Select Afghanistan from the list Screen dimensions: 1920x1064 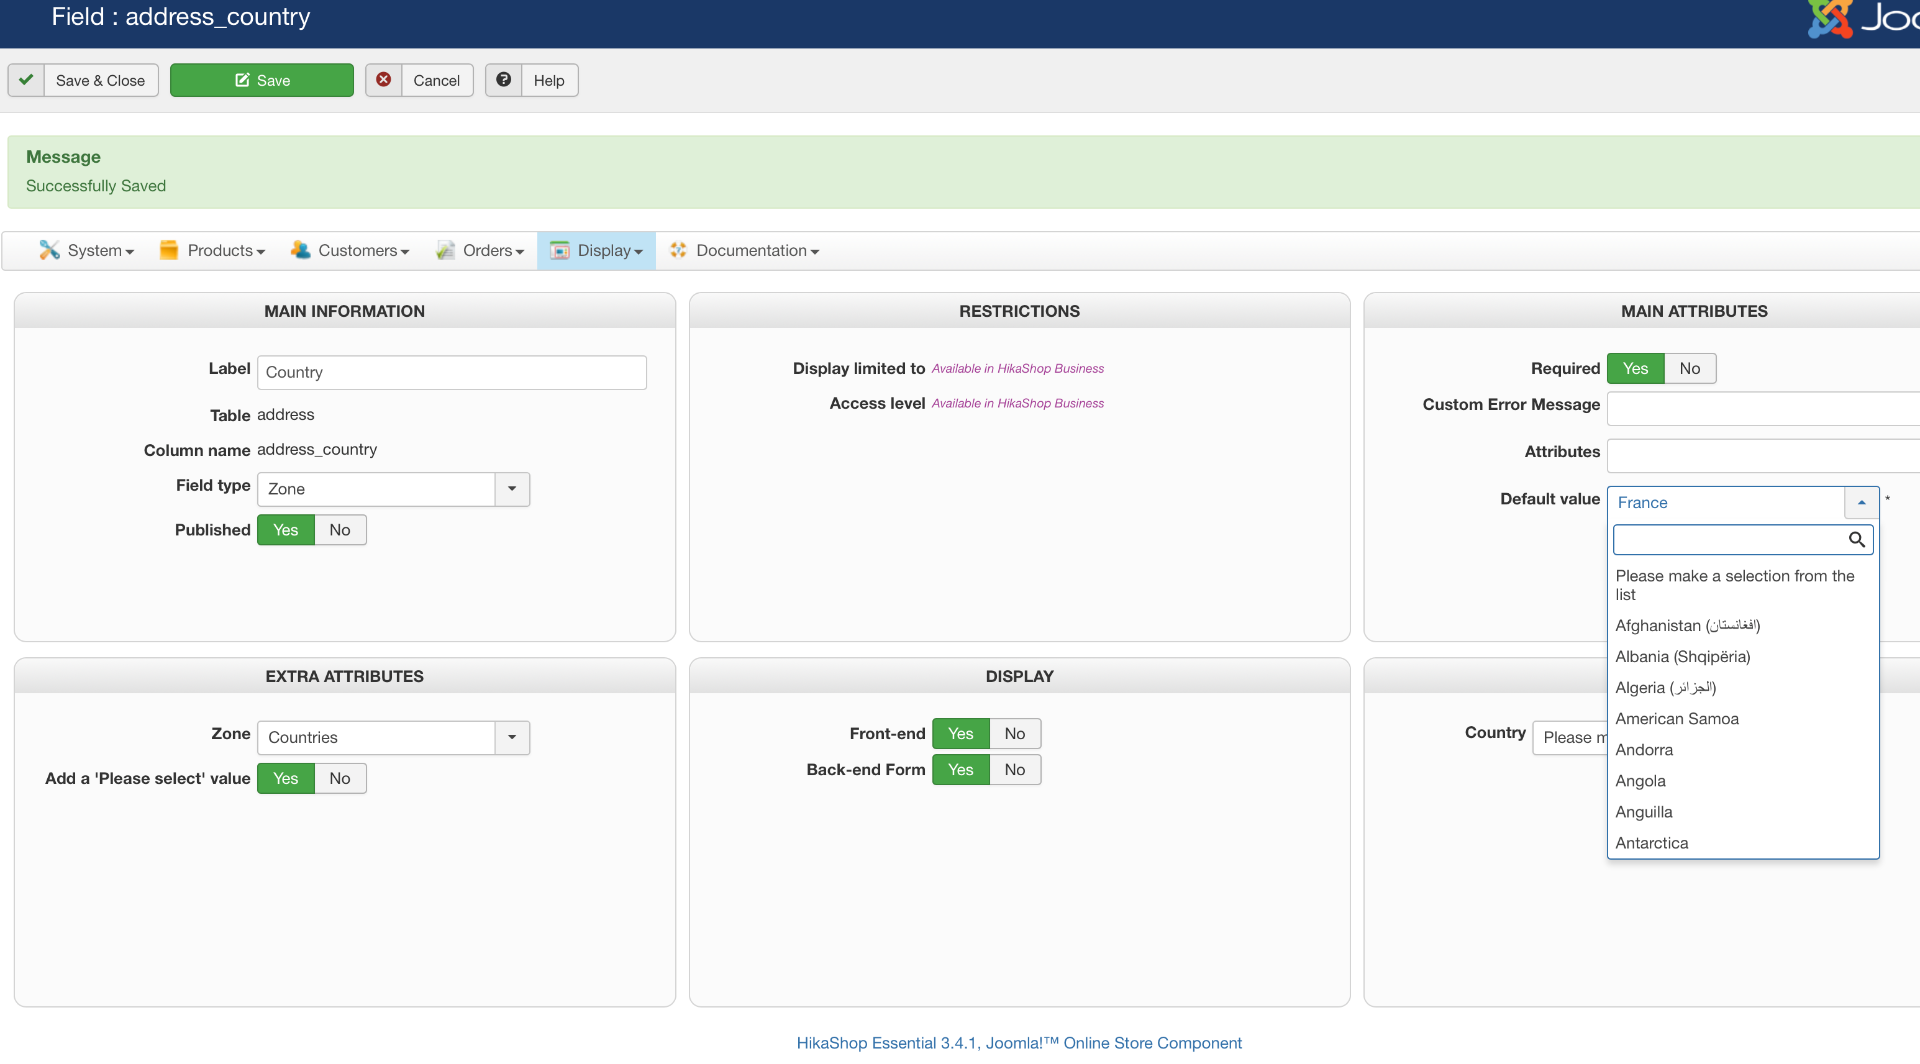pyautogui.click(x=1743, y=626)
